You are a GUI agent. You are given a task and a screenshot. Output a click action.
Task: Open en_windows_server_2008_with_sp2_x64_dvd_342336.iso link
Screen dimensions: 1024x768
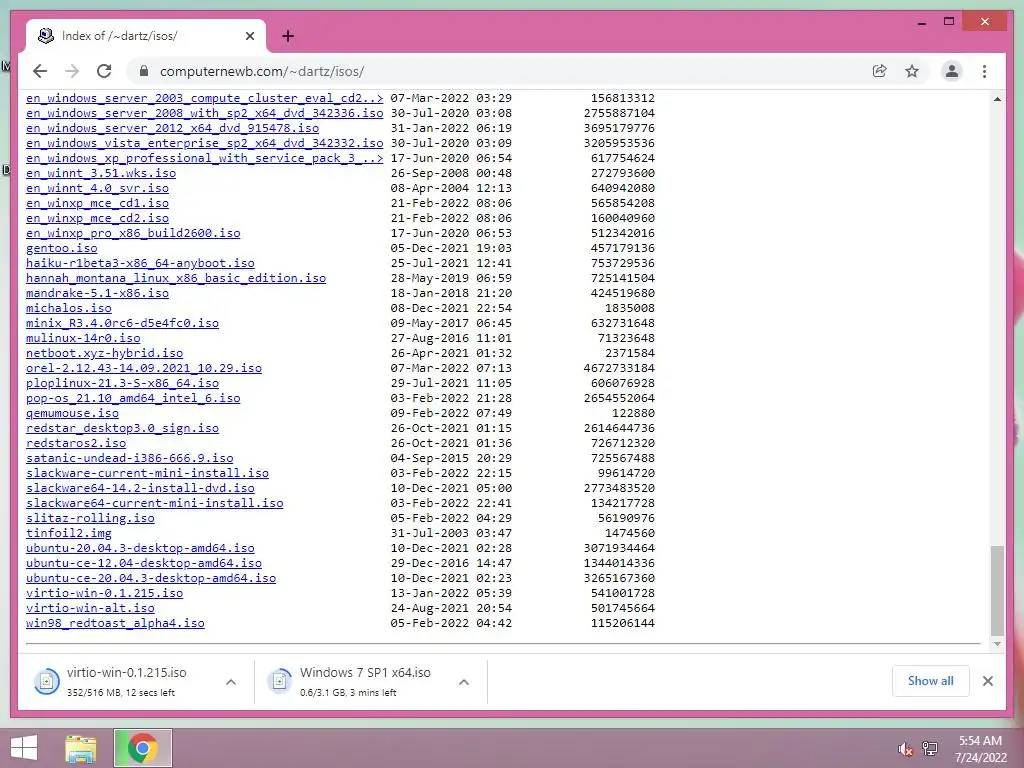(x=204, y=113)
